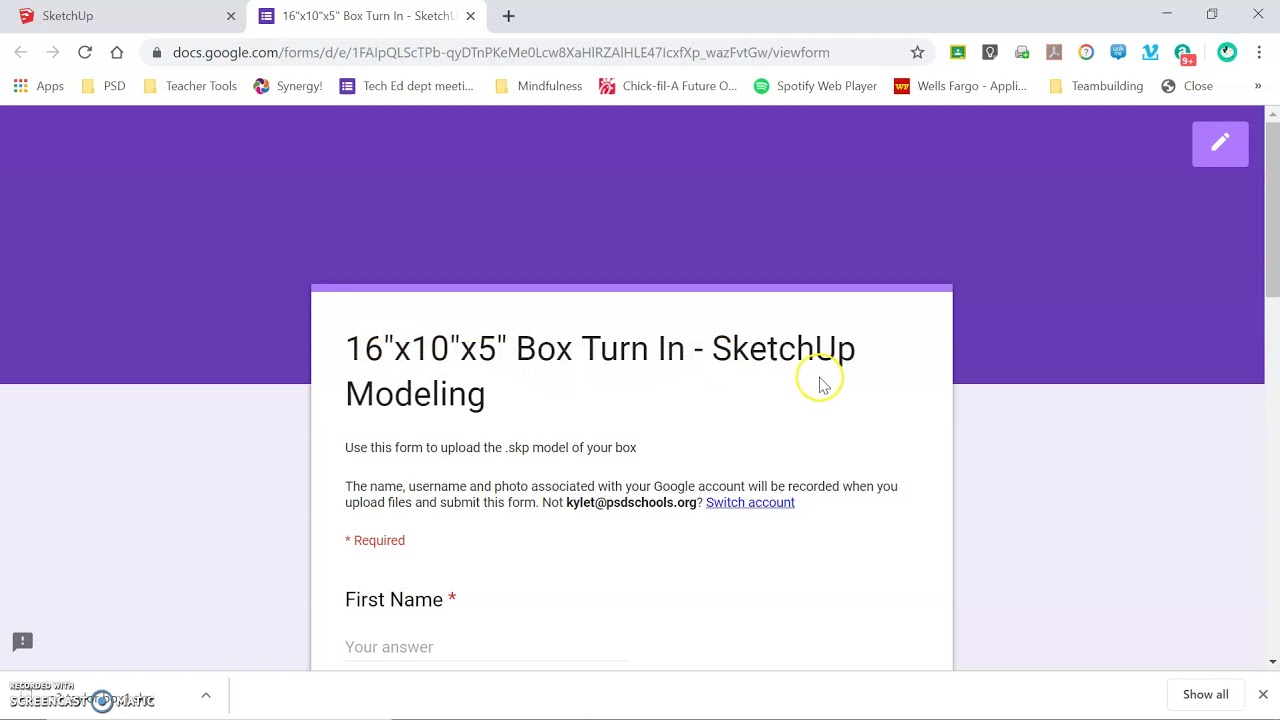
Task: Click the First Name answer field
Action: (x=486, y=647)
